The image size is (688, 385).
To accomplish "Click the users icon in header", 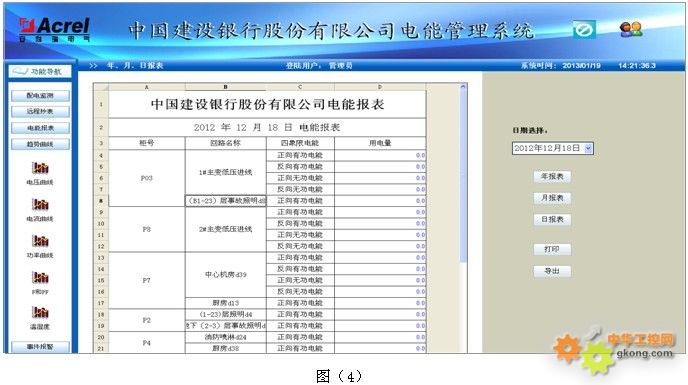I will click(x=631, y=29).
